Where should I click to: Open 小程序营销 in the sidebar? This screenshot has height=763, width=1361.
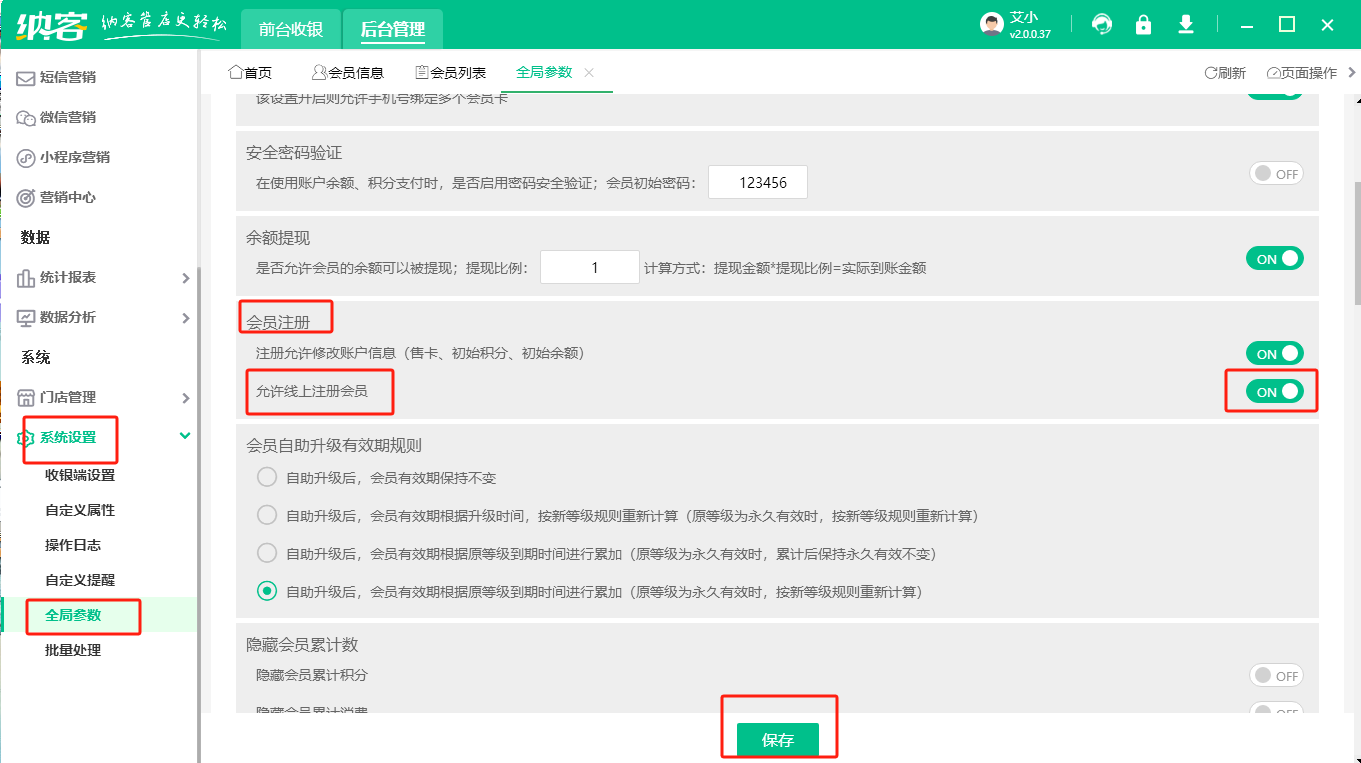pyautogui.click(x=74, y=157)
